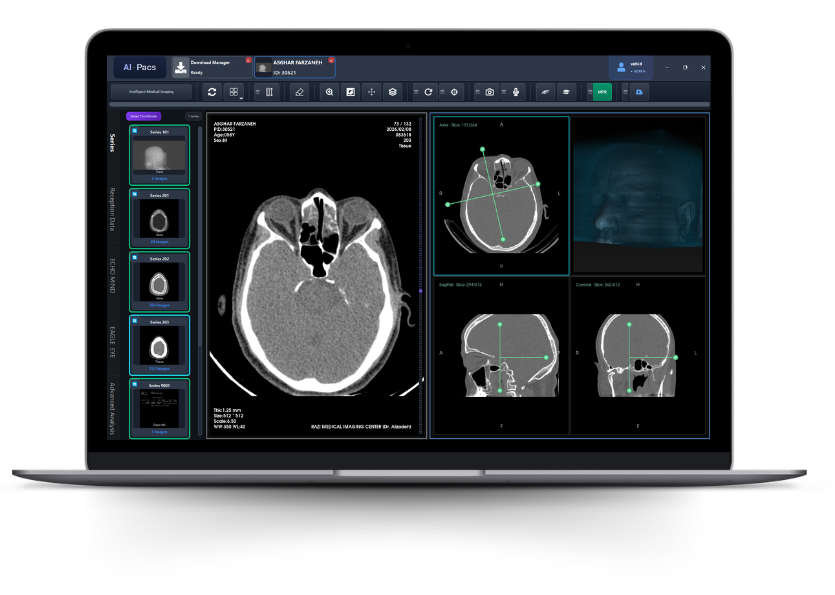Select the Eraser annotation tool
Image resolution: width=835 pixels, height=595 pixels.
tap(299, 91)
